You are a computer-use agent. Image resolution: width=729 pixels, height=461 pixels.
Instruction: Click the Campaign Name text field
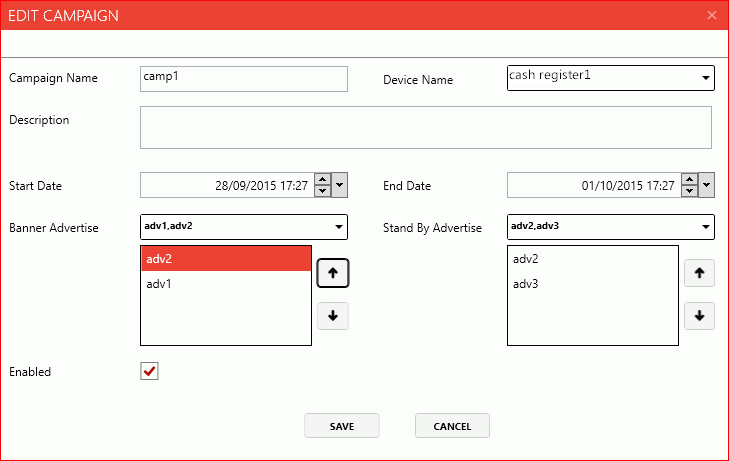pos(244,79)
